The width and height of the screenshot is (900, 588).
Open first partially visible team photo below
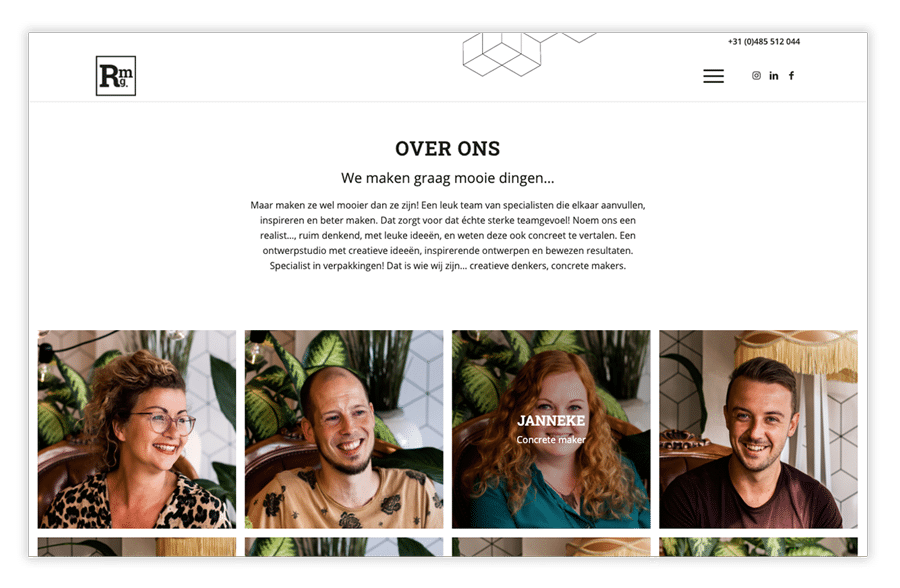[x=137, y=547]
